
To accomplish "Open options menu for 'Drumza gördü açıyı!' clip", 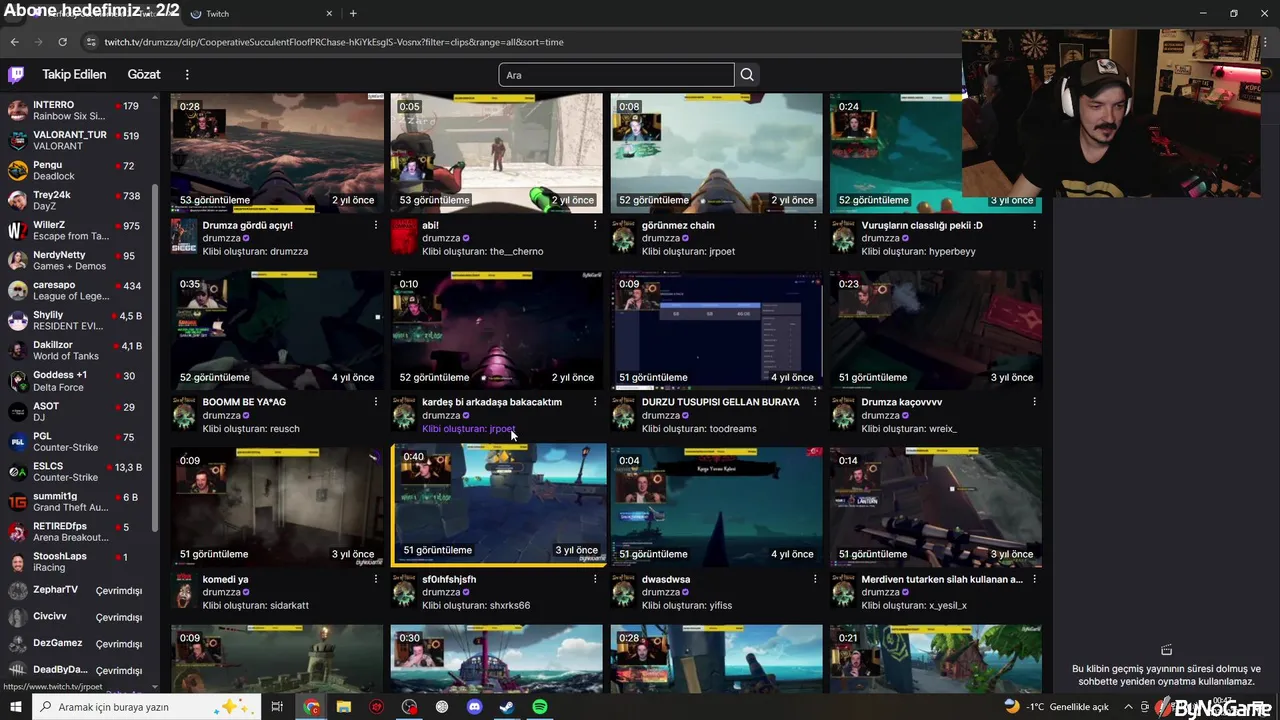I will coord(376,225).
